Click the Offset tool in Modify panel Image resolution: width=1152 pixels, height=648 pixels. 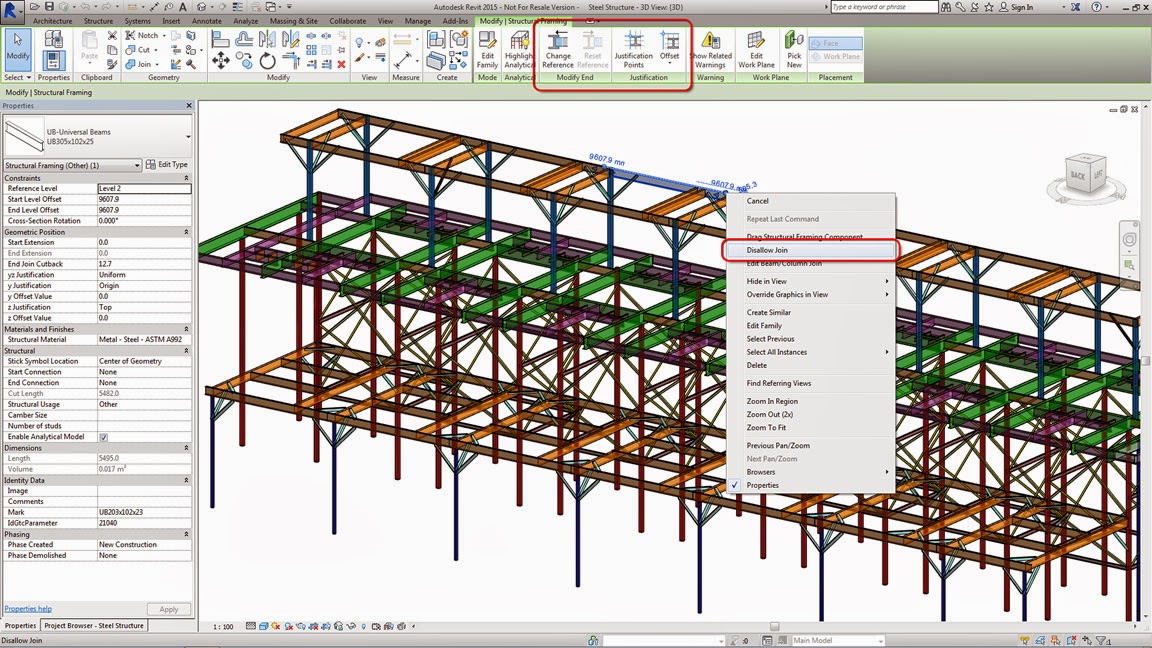point(243,38)
